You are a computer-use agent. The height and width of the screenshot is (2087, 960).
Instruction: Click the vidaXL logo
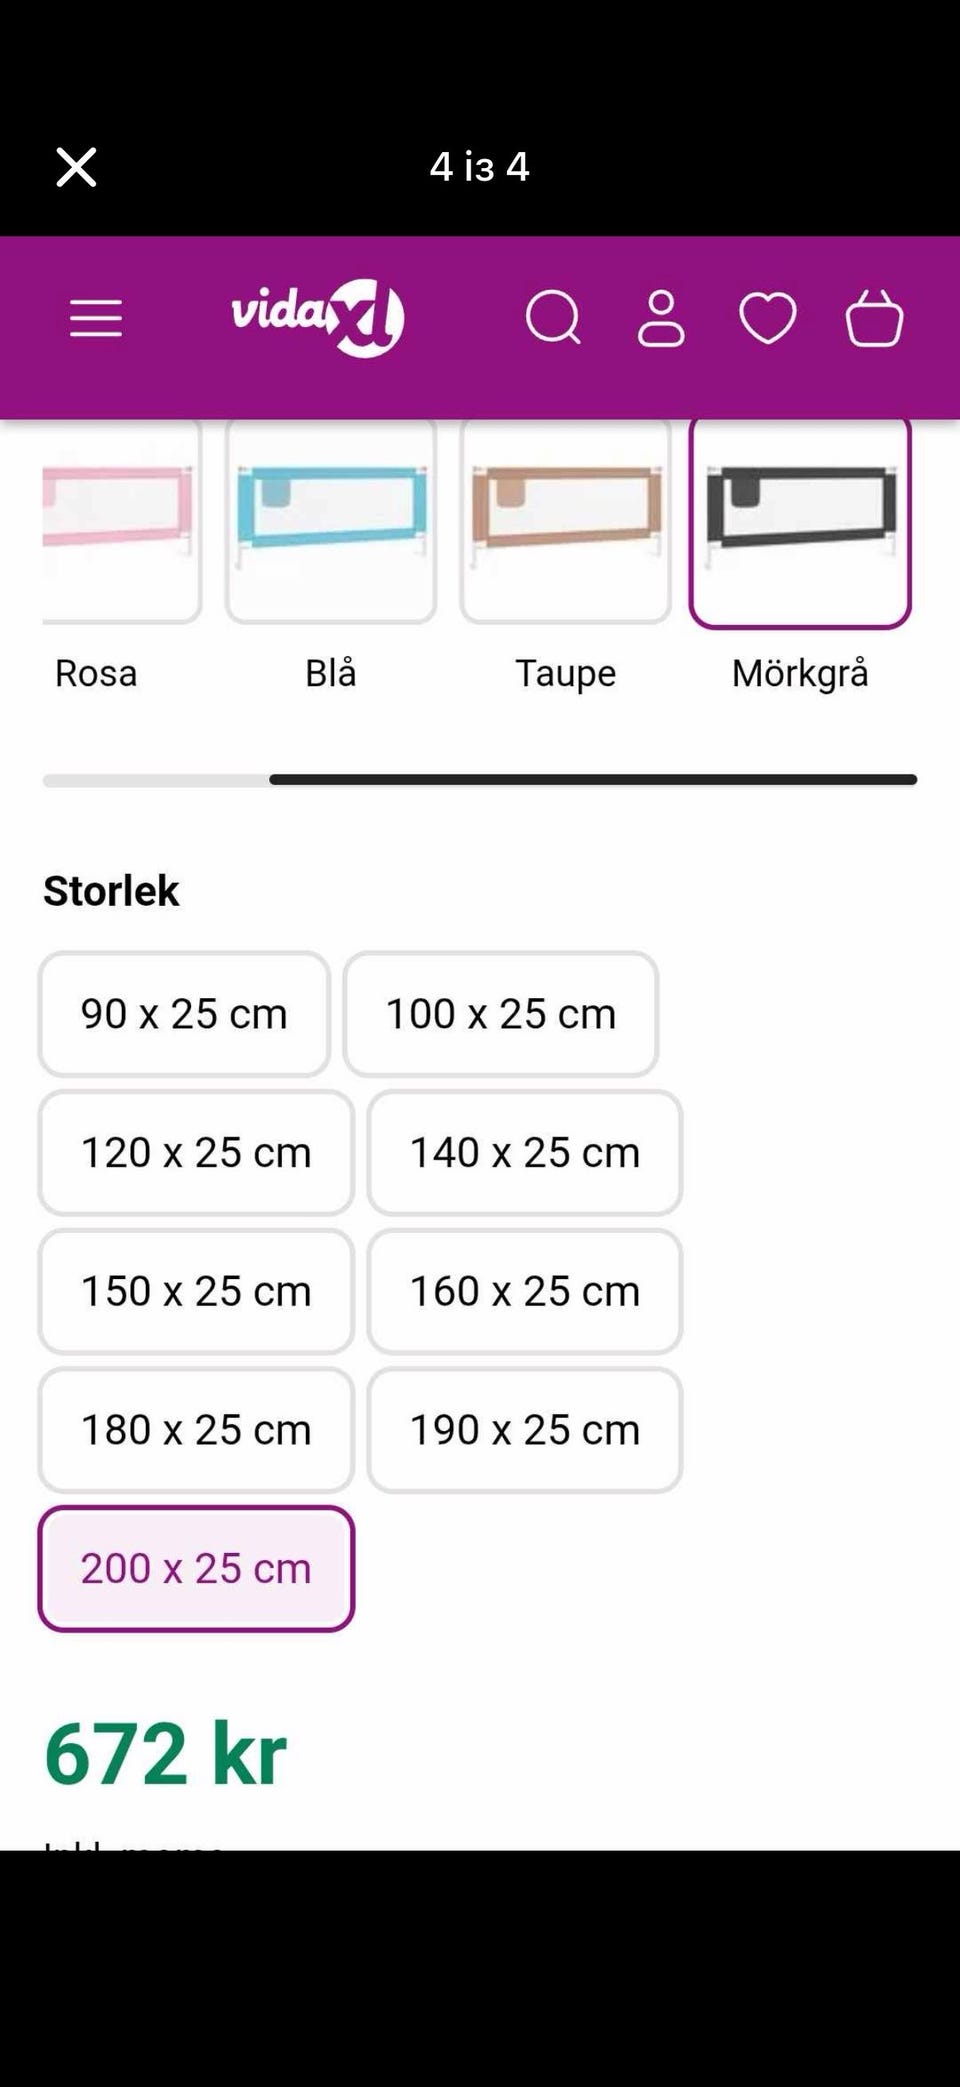coord(318,318)
